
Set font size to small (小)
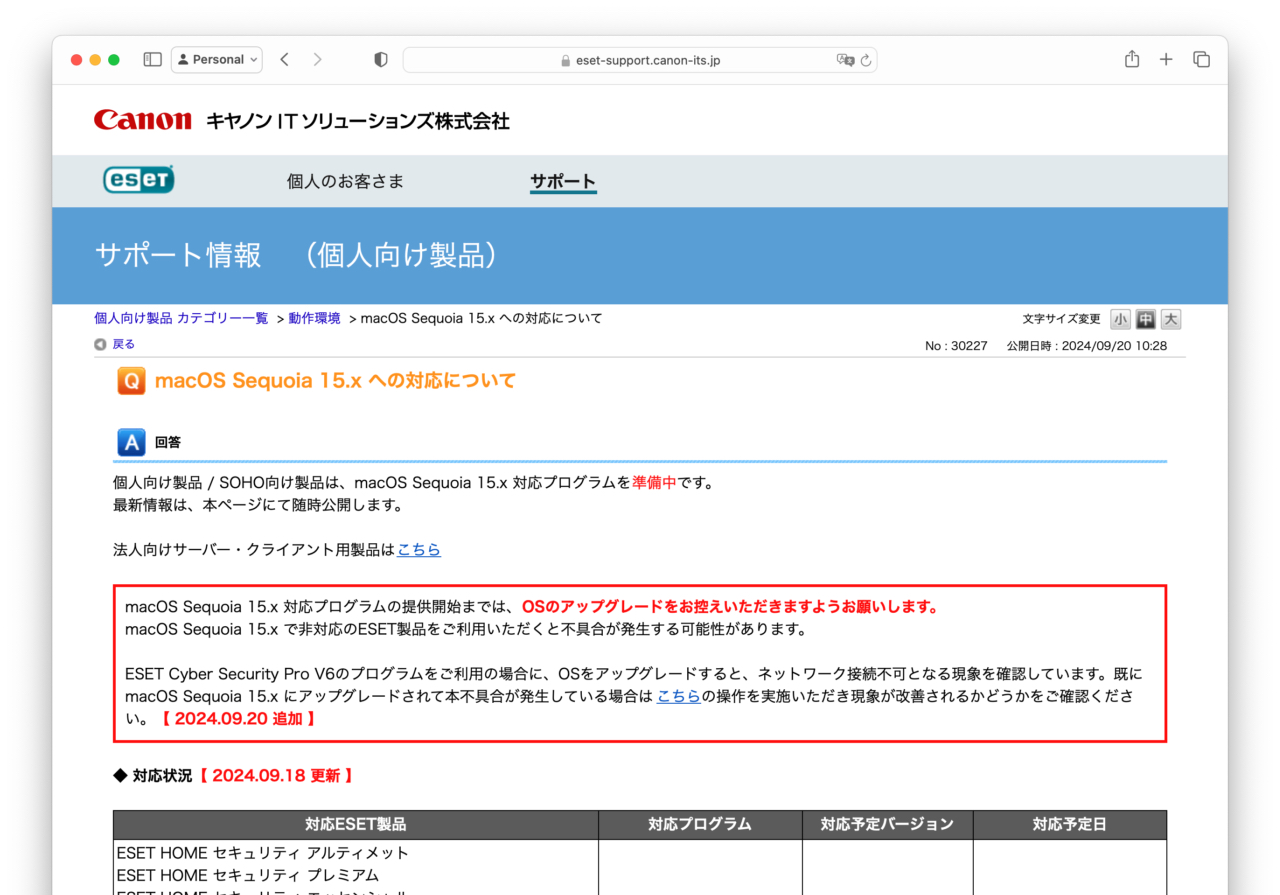pyautogui.click(x=1120, y=319)
